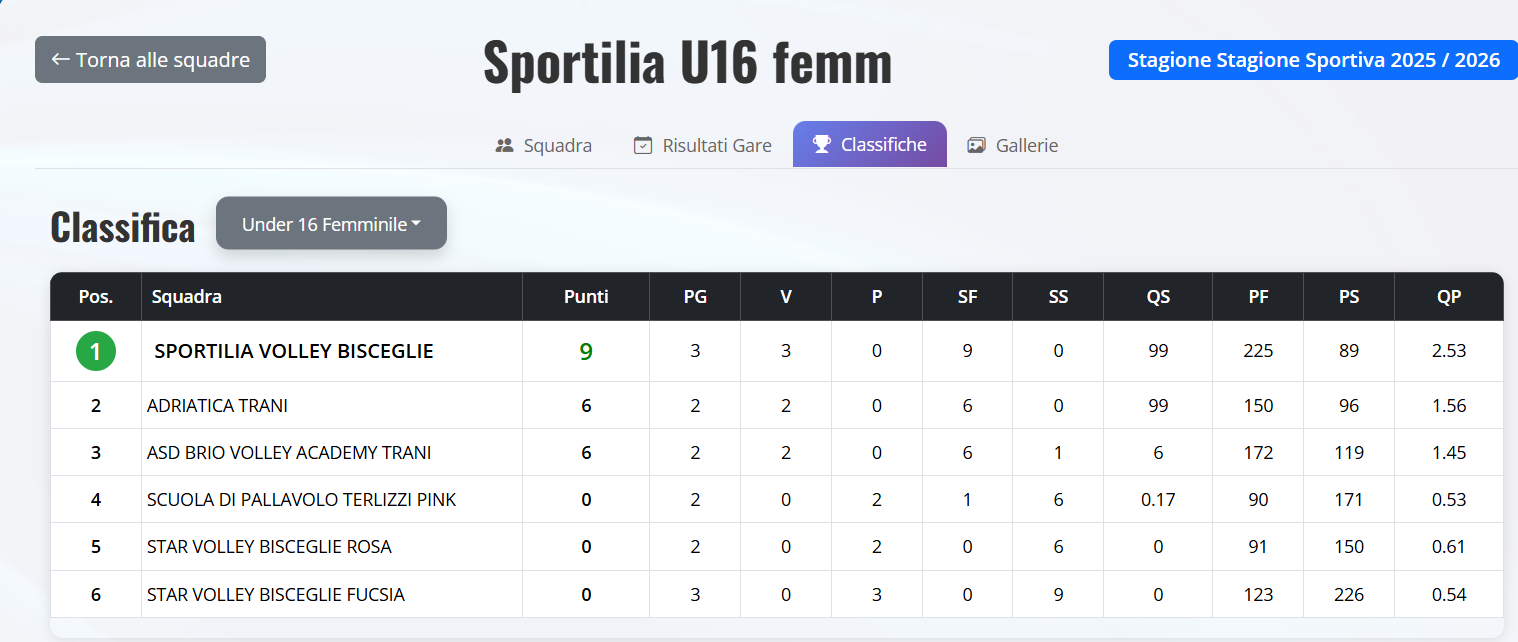Click the ADRIATICA TRANI team name
Image resolution: width=1518 pixels, height=642 pixels.
(x=217, y=405)
